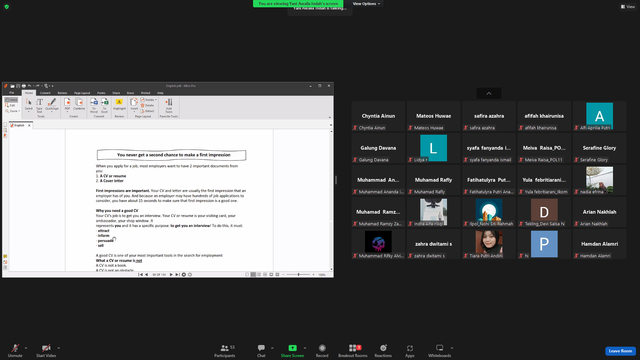This screenshot has height=360, width=640.
Task: Click the Type Text tool
Action: [x=40, y=104]
